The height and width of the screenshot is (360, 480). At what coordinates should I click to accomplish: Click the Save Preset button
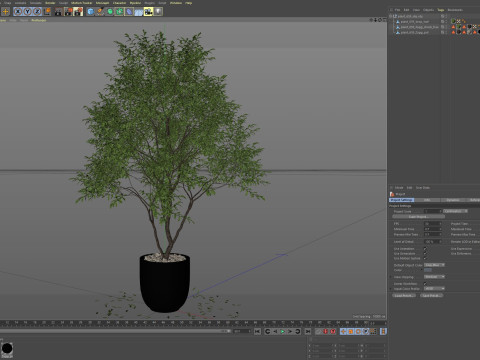pyautogui.click(x=431, y=296)
